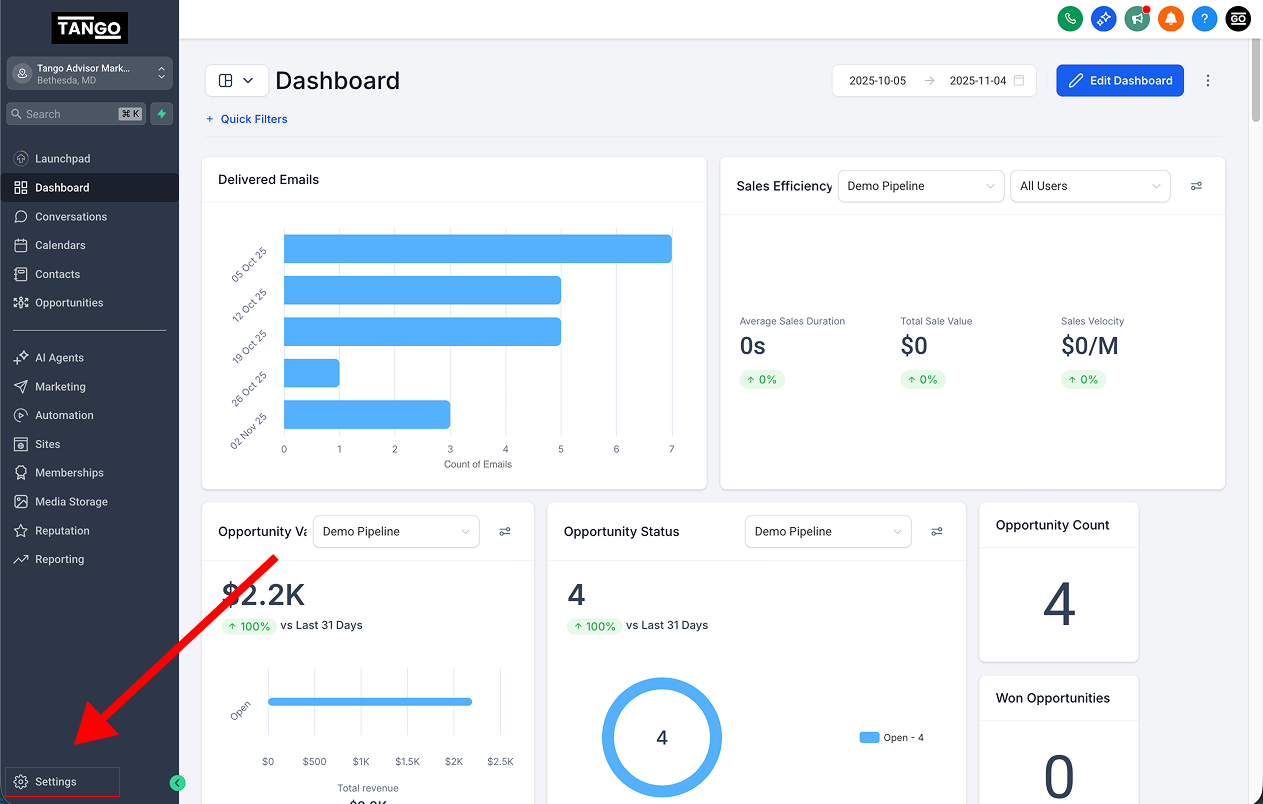Open the dashboard layout switcher dropdown
The image size is (1263, 804).
pyautogui.click(x=236, y=81)
